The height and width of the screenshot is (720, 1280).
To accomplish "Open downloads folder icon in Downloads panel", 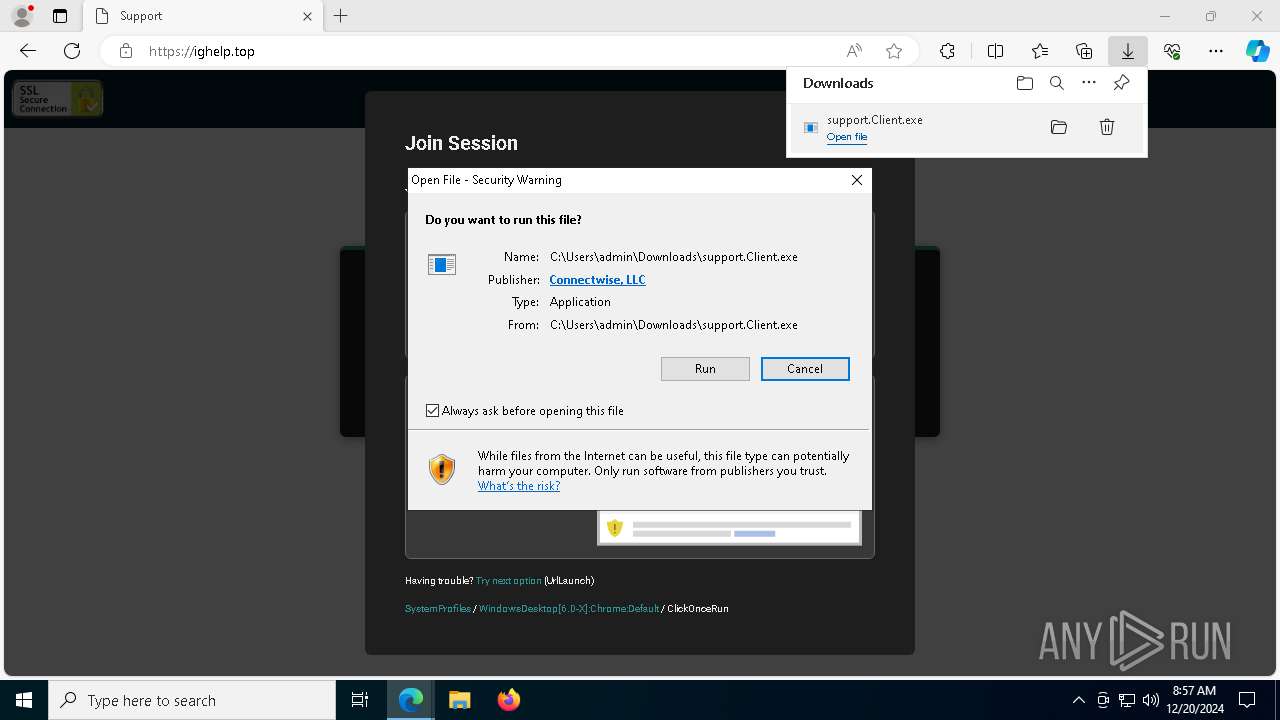I will [x=1025, y=83].
